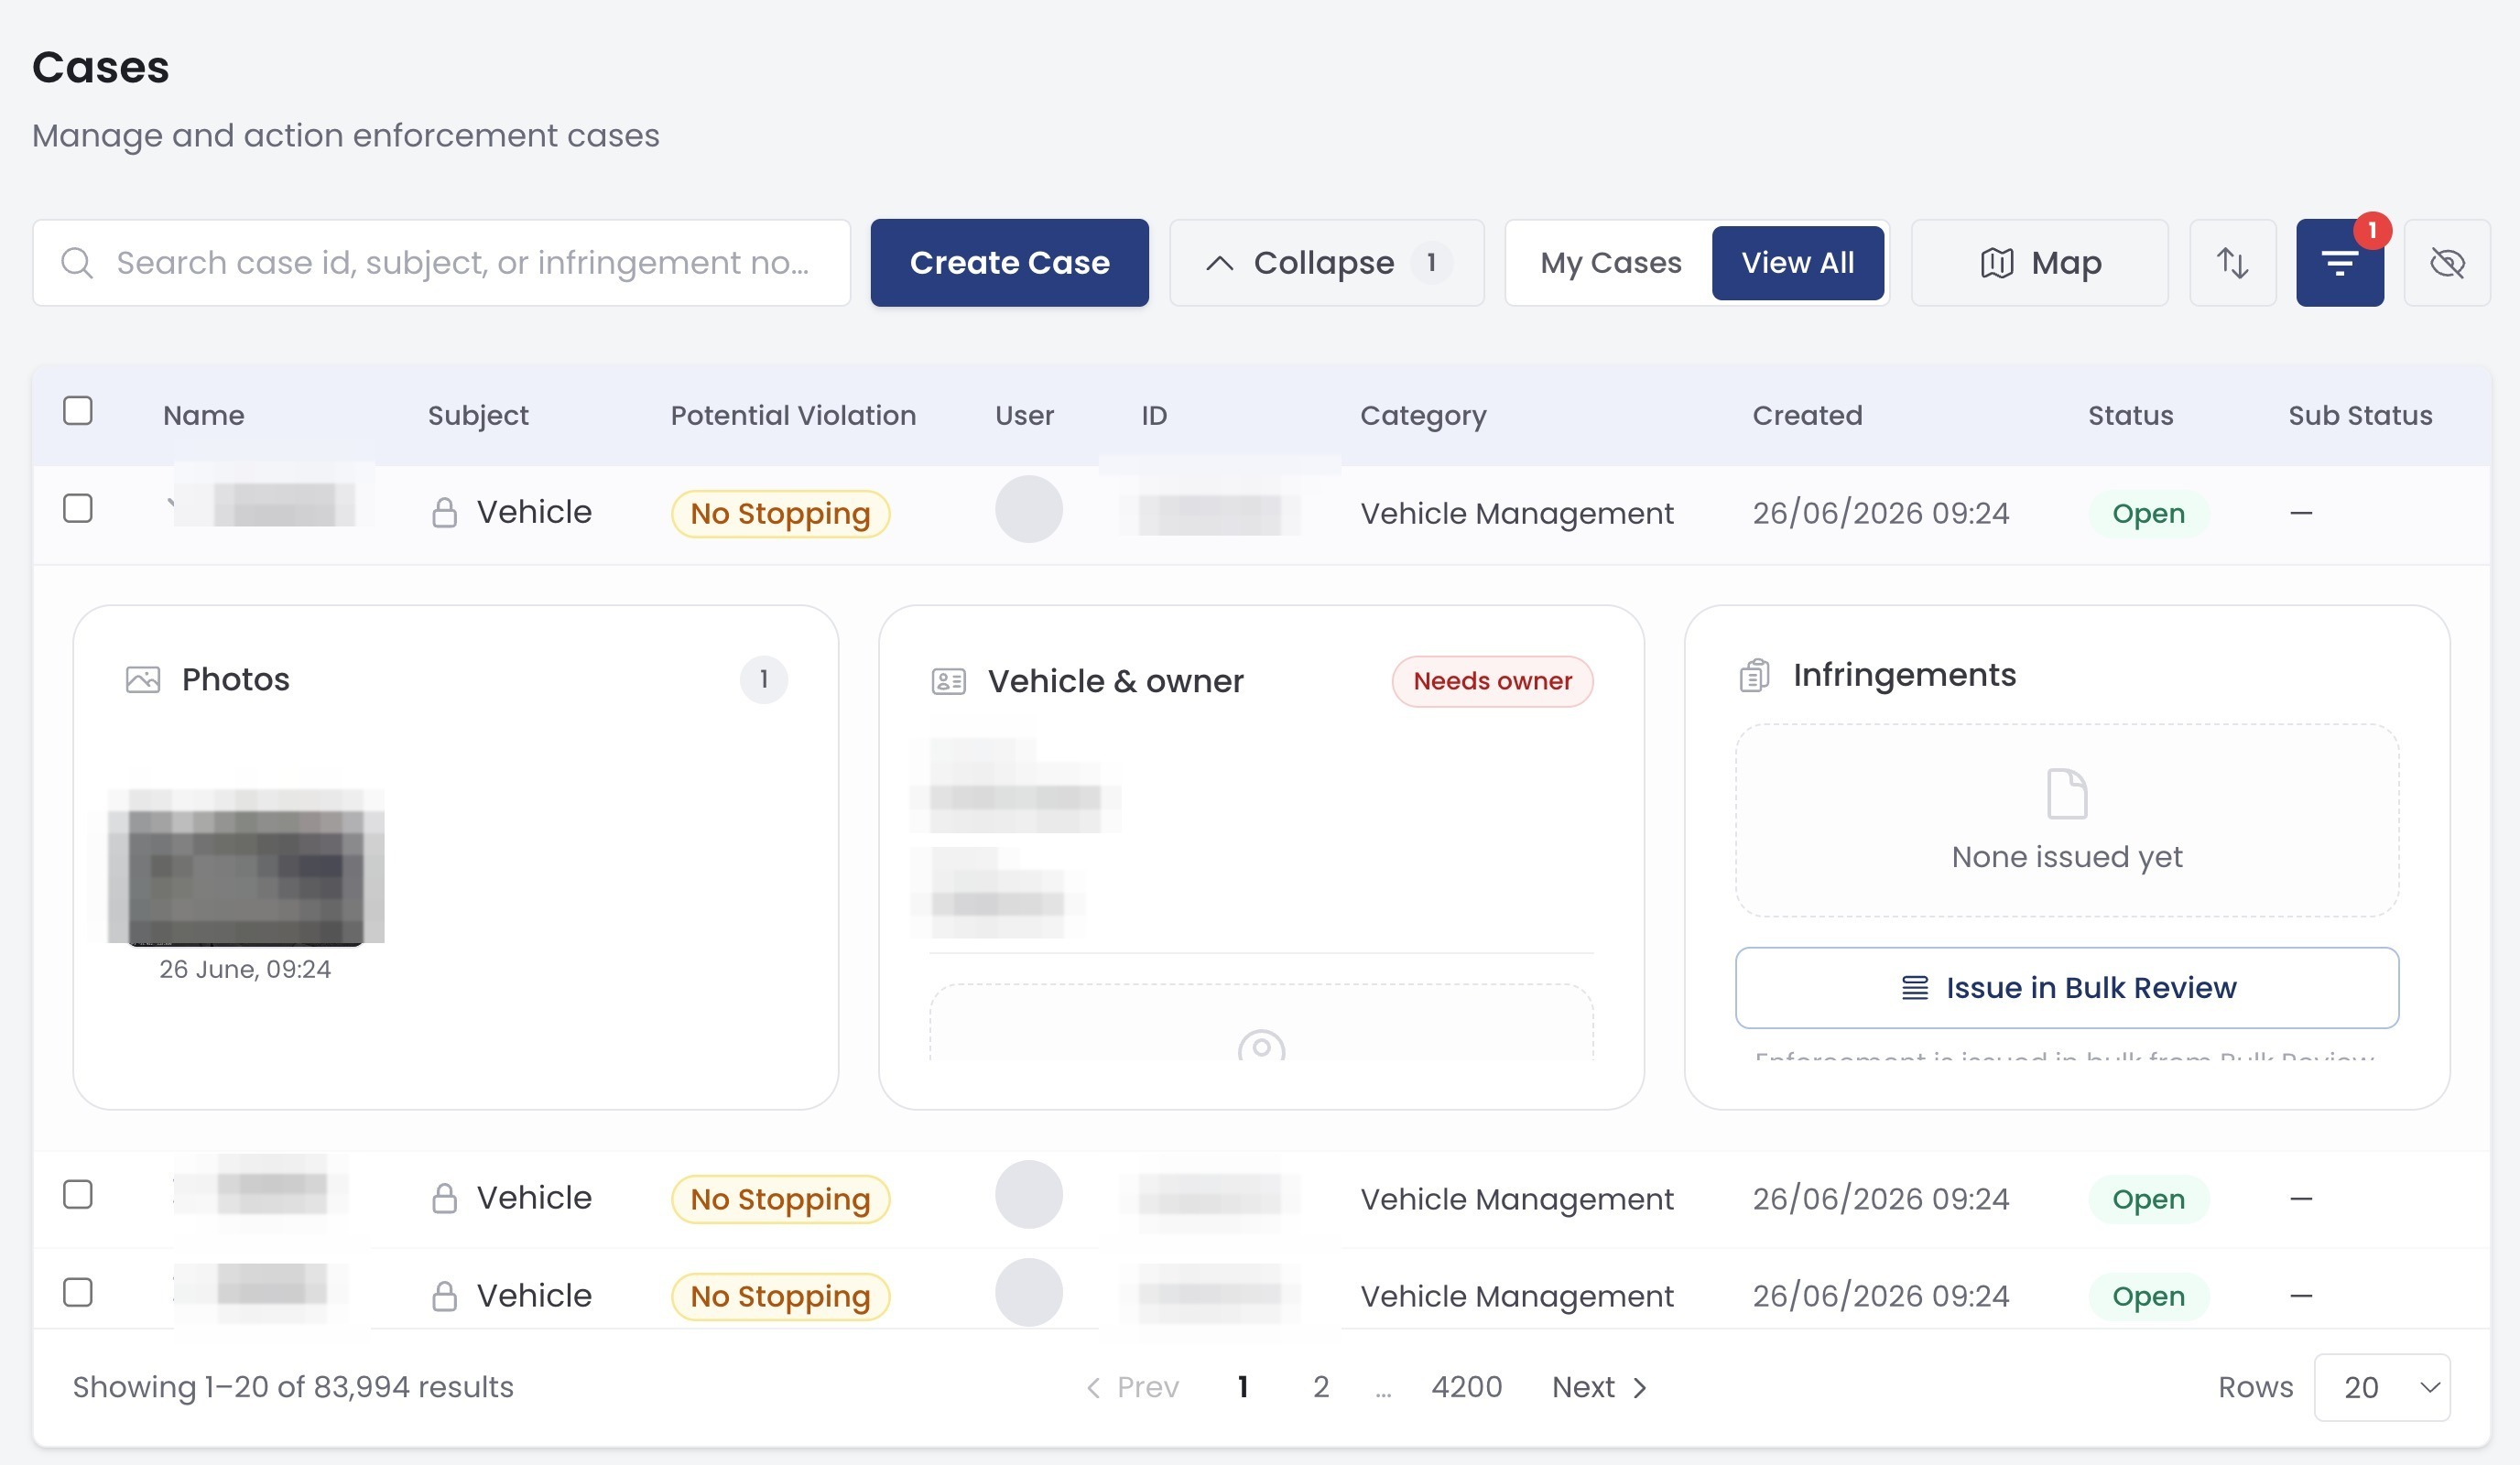Switch to My Cases tab
The height and width of the screenshot is (1465, 2520).
pyautogui.click(x=1610, y=263)
